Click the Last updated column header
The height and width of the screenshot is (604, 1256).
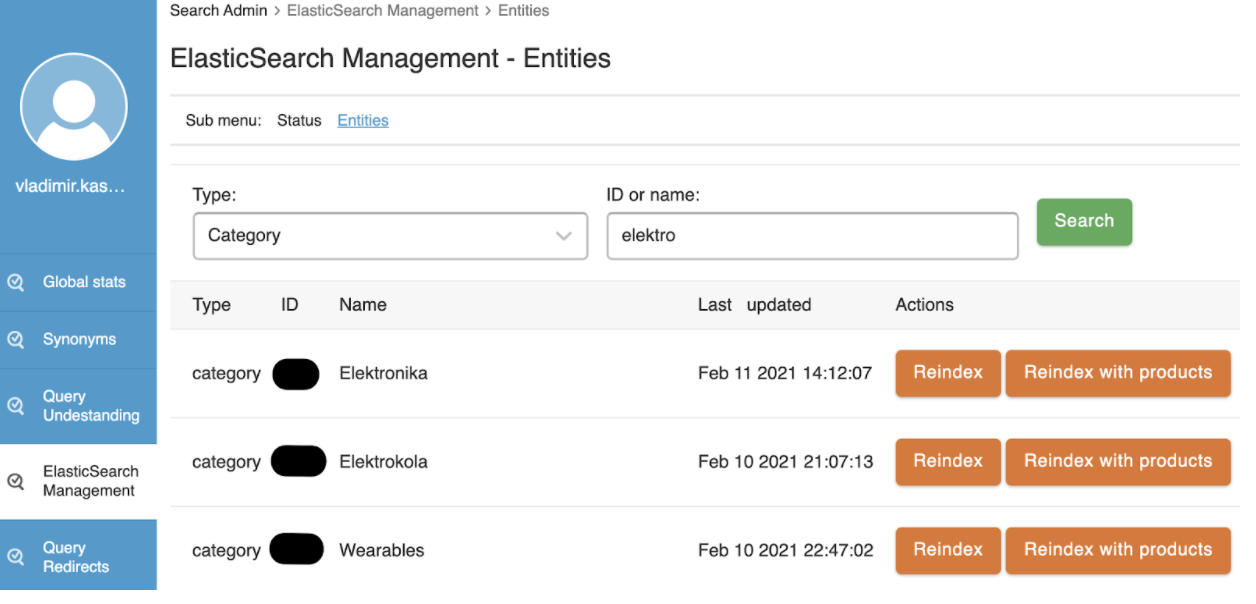click(754, 305)
